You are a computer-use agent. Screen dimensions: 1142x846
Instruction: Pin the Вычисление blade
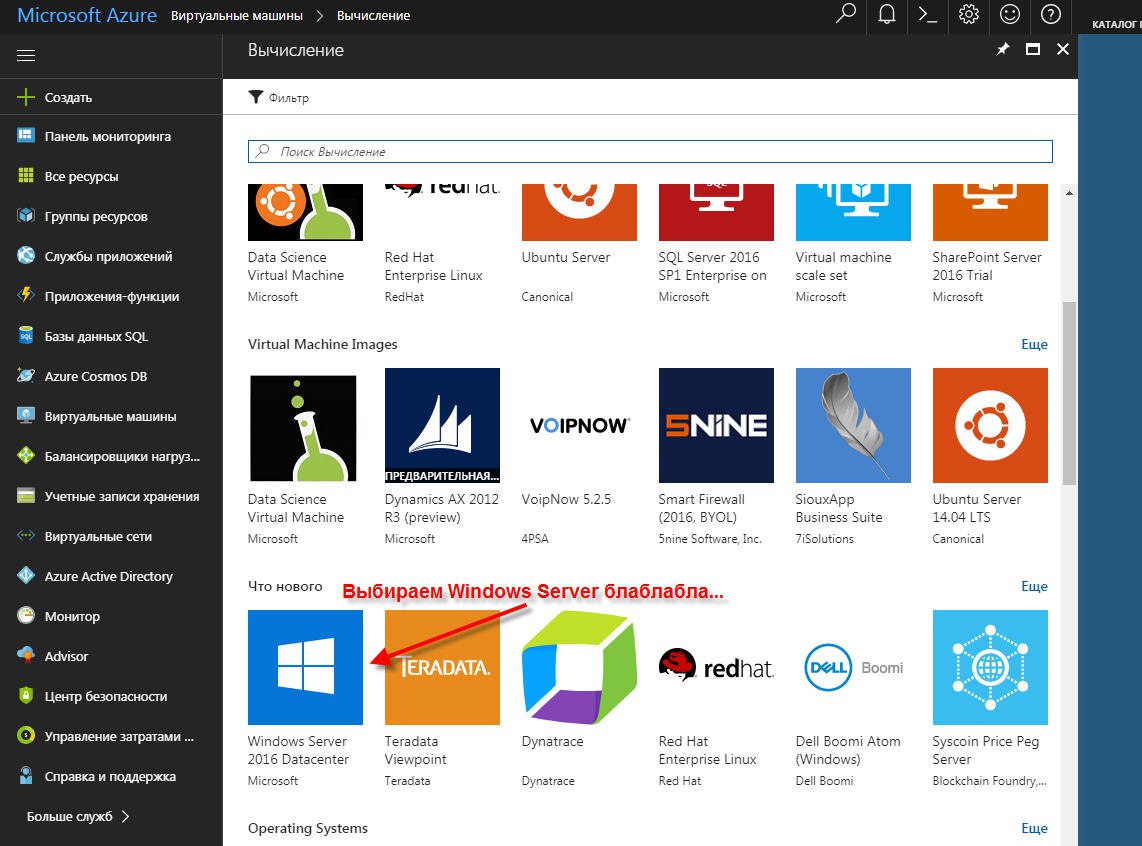point(1003,49)
